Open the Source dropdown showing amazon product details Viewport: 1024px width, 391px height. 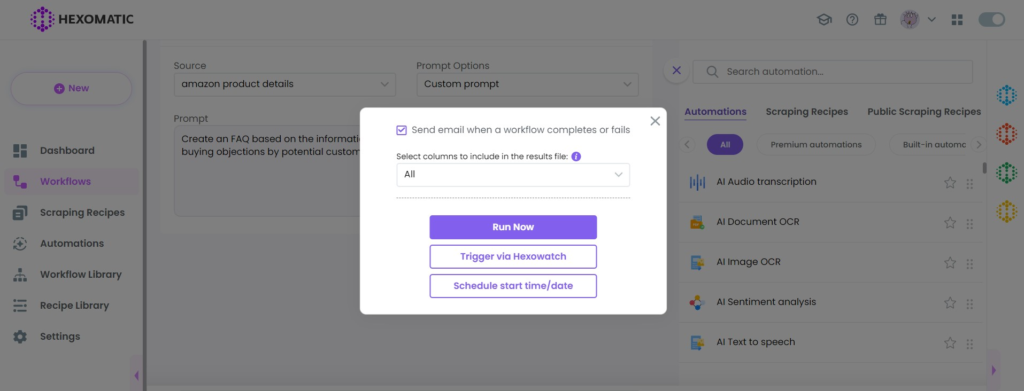tap(285, 84)
